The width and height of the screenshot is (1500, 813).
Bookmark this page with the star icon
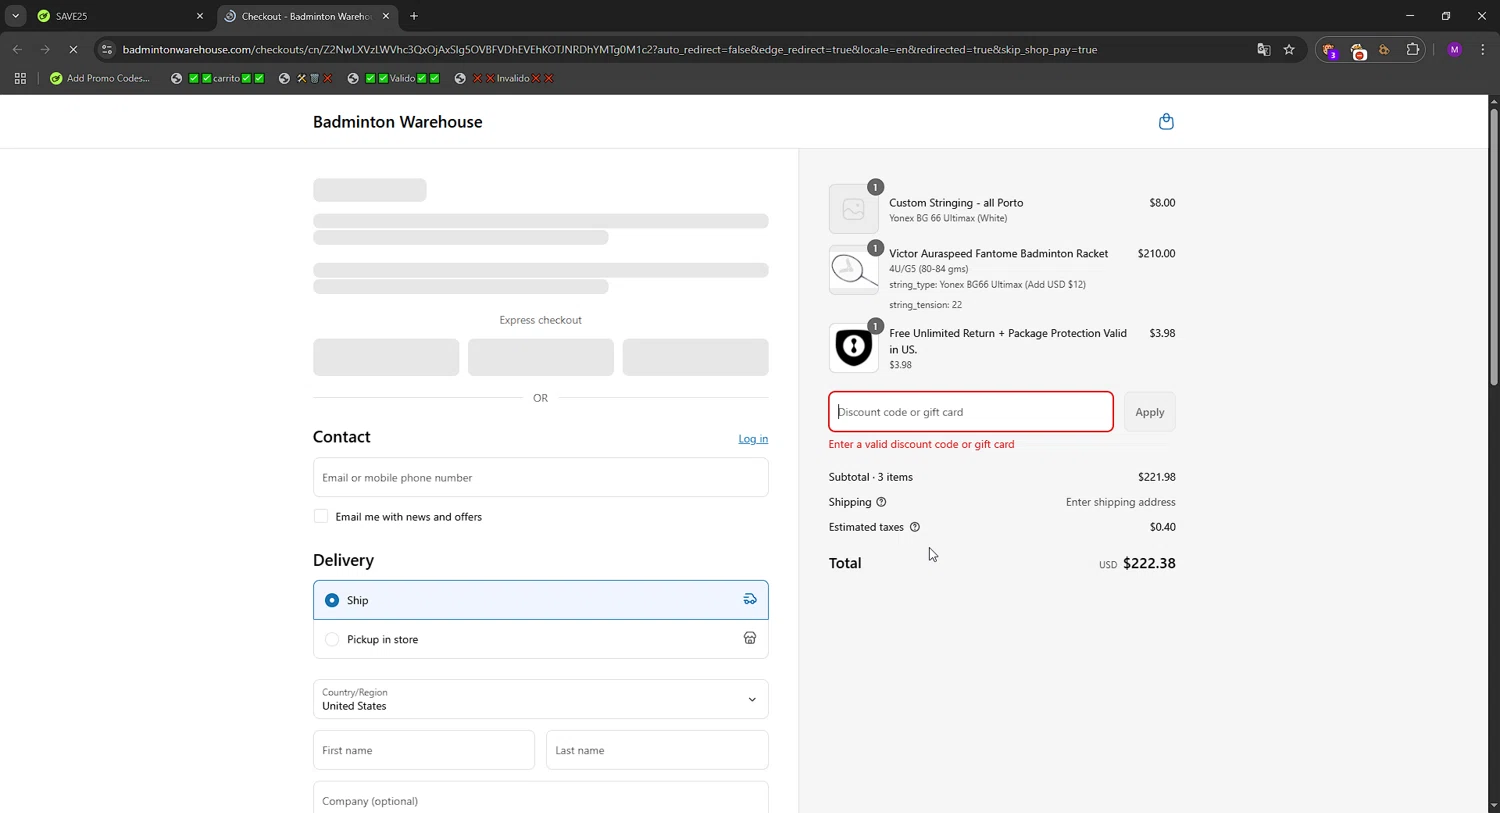tap(1289, 50)
